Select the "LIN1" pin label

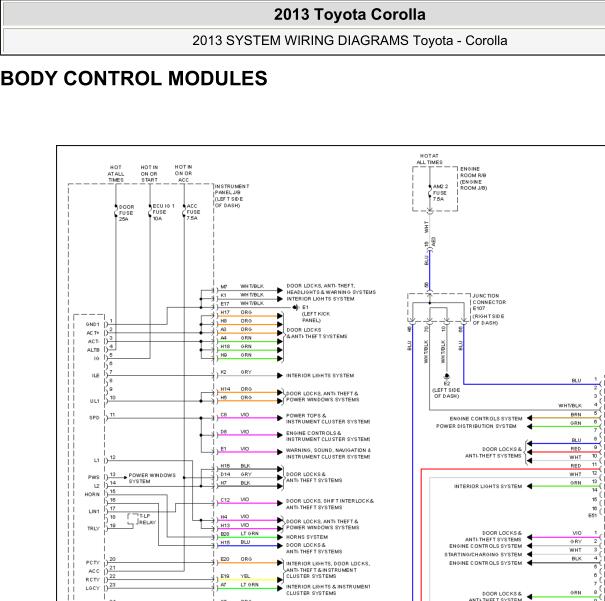(x=94, y=512)
